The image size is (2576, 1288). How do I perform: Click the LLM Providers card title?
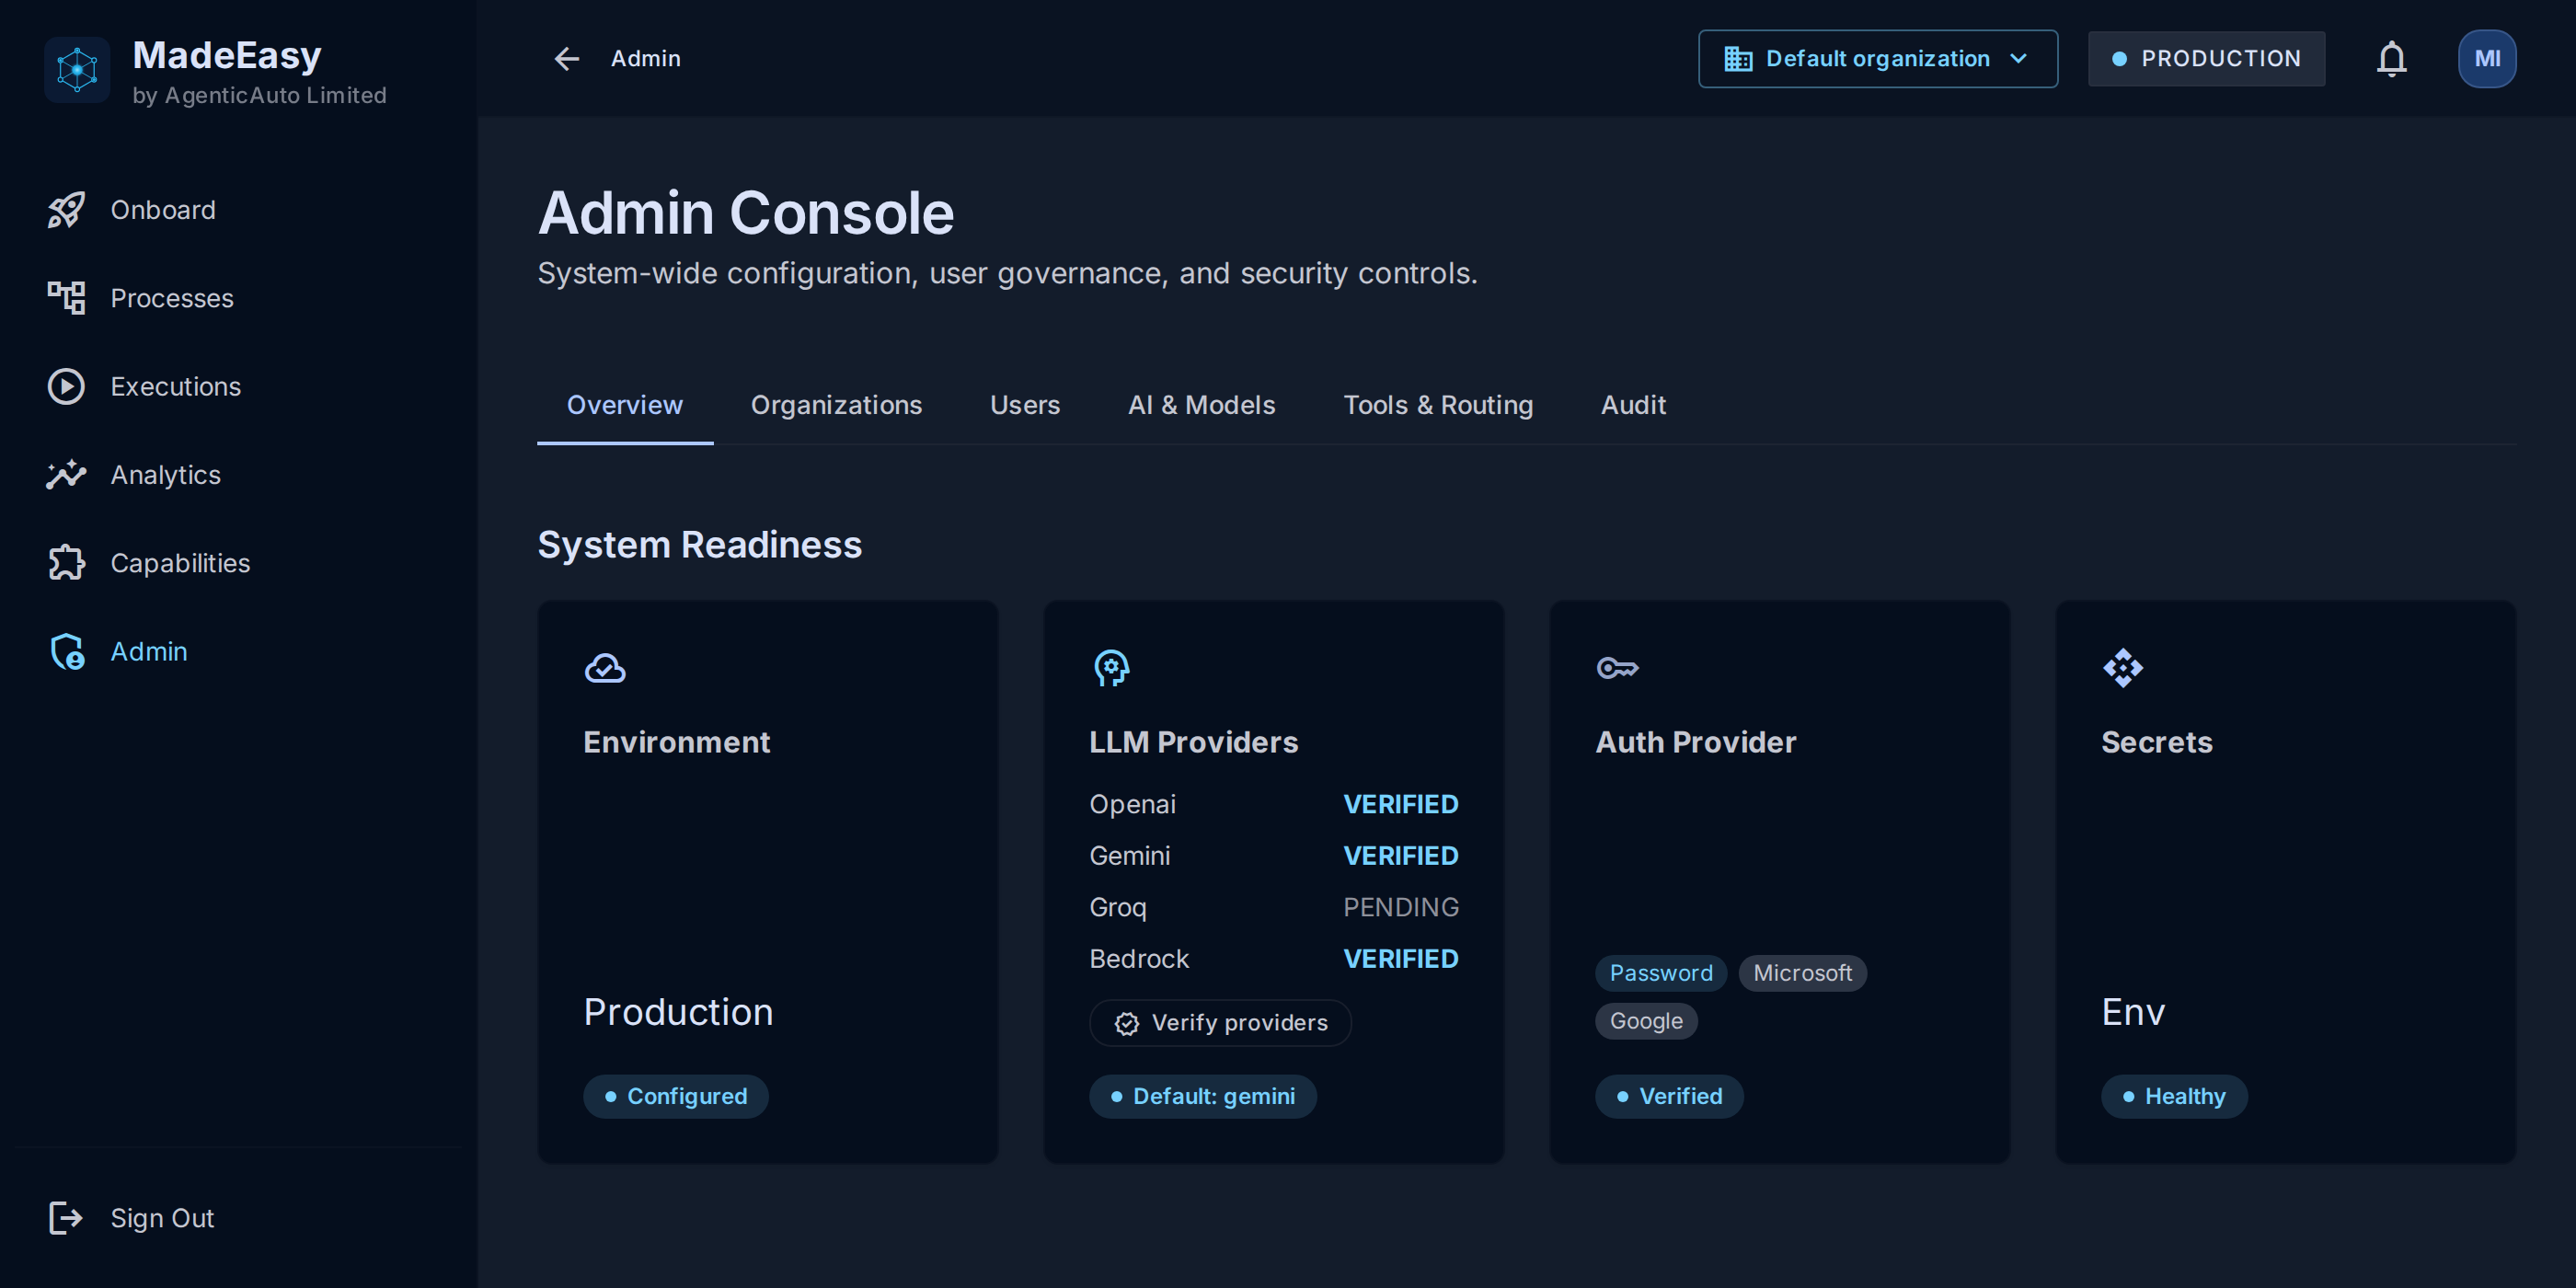pyautogui.click(x=1193, y=742)
